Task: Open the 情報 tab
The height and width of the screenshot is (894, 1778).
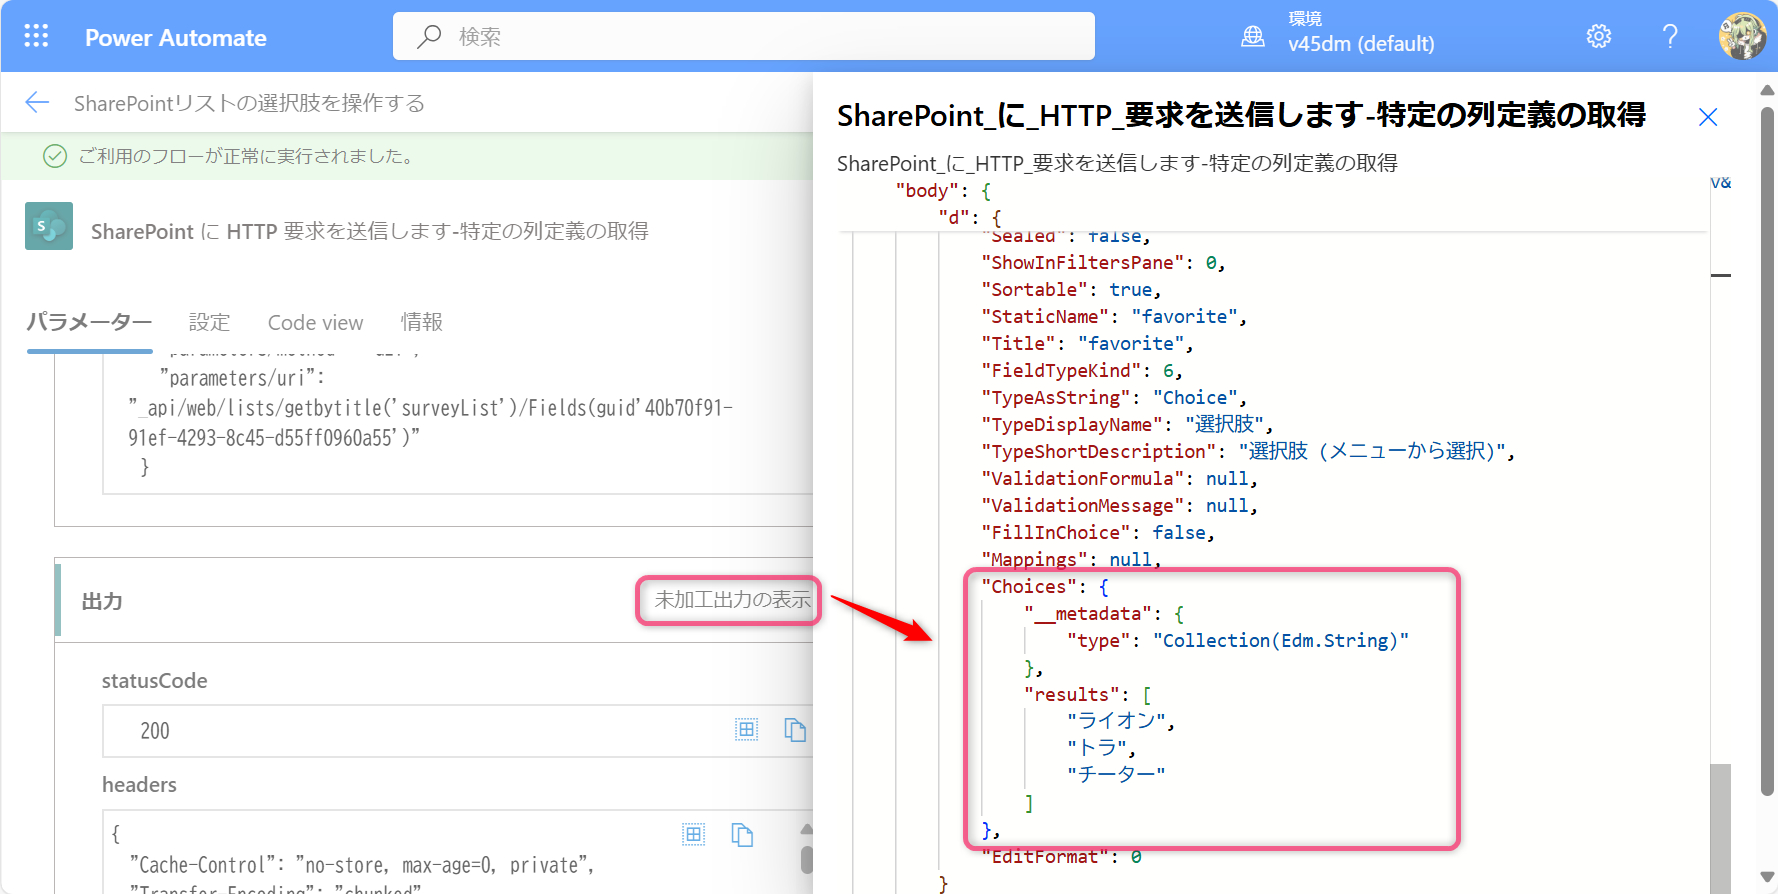Action: (421, 322)
